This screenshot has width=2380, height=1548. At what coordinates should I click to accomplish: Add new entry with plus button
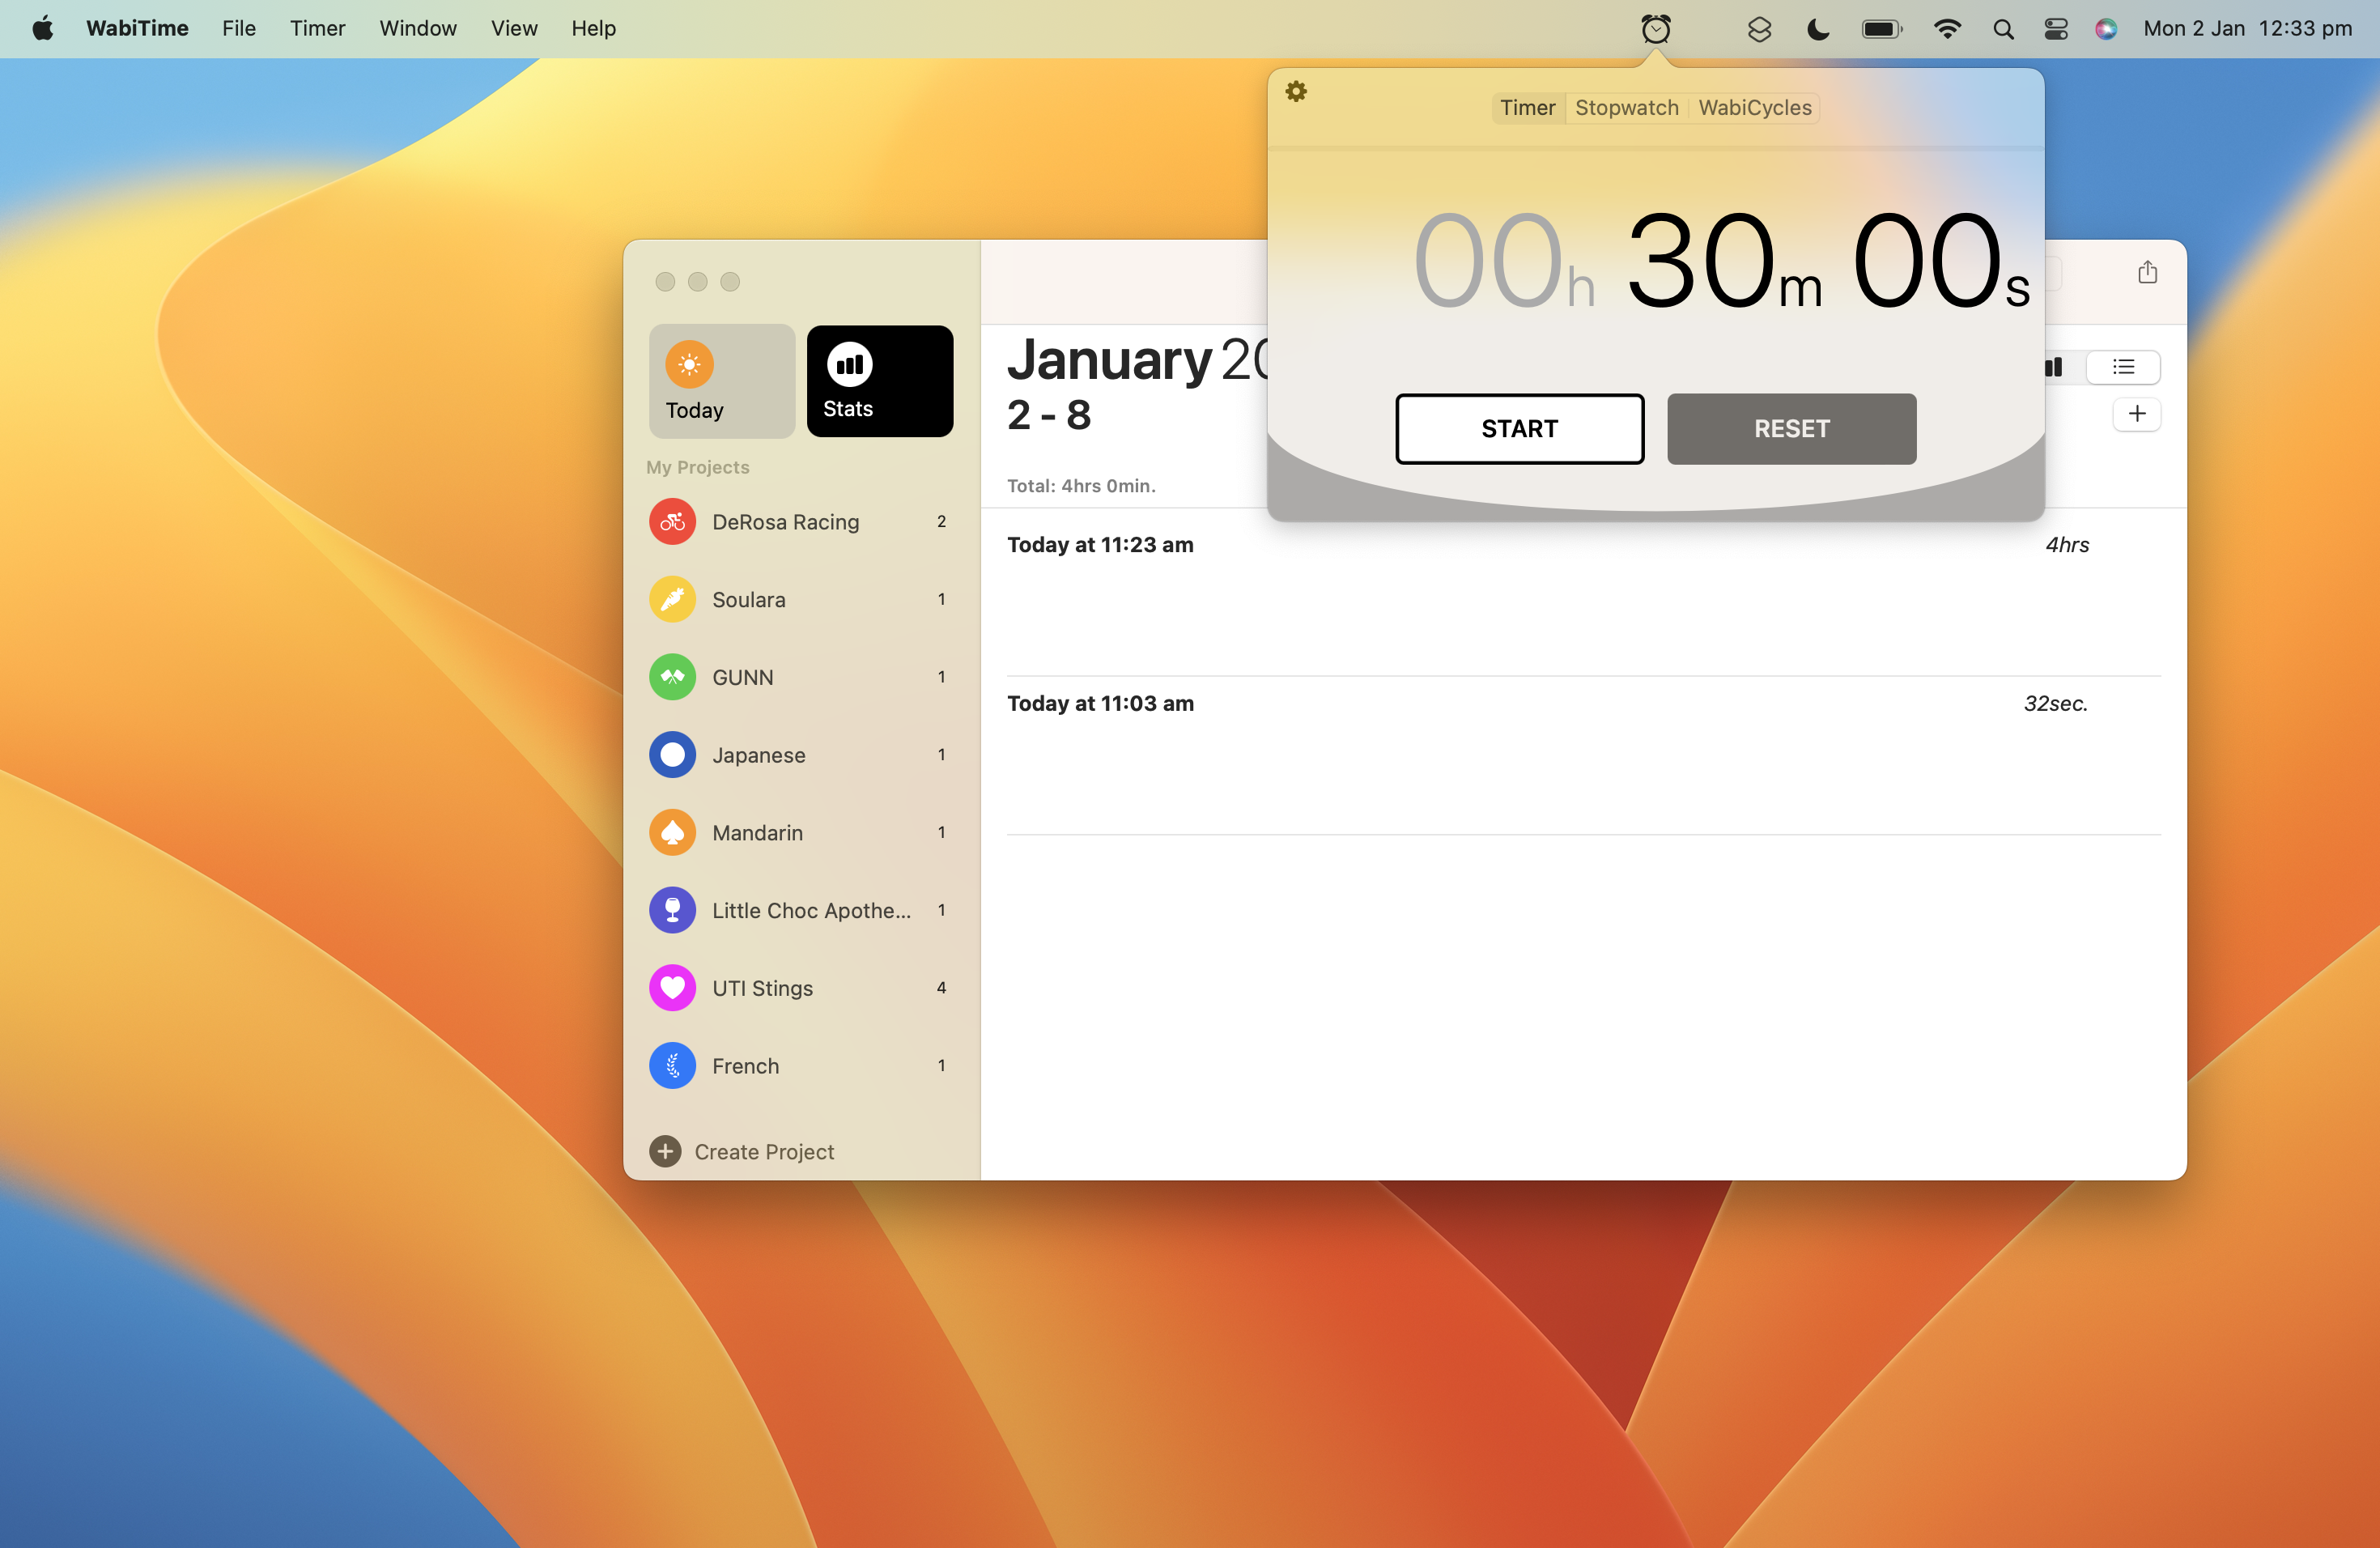pyautogui.click(x=2137, y=414)
